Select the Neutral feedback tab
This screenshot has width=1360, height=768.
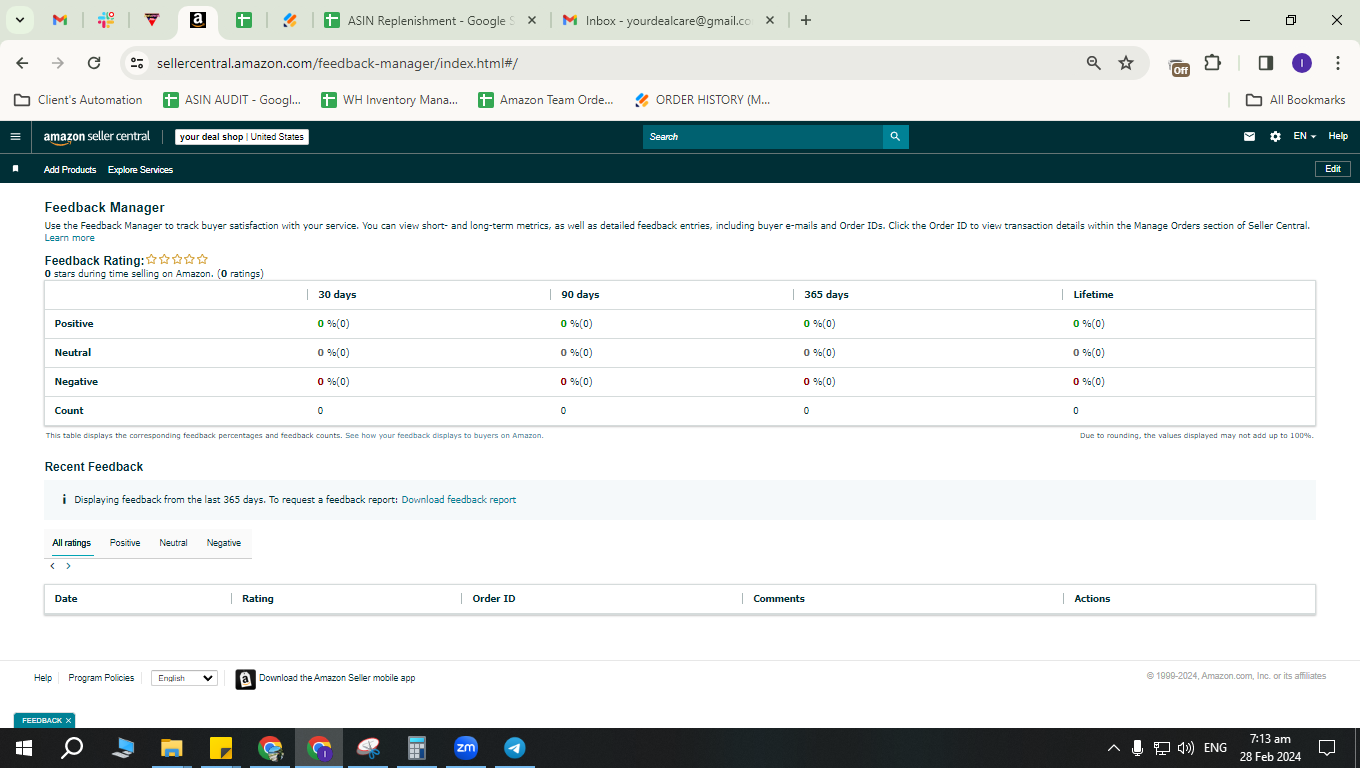click(x=173, y=543)
